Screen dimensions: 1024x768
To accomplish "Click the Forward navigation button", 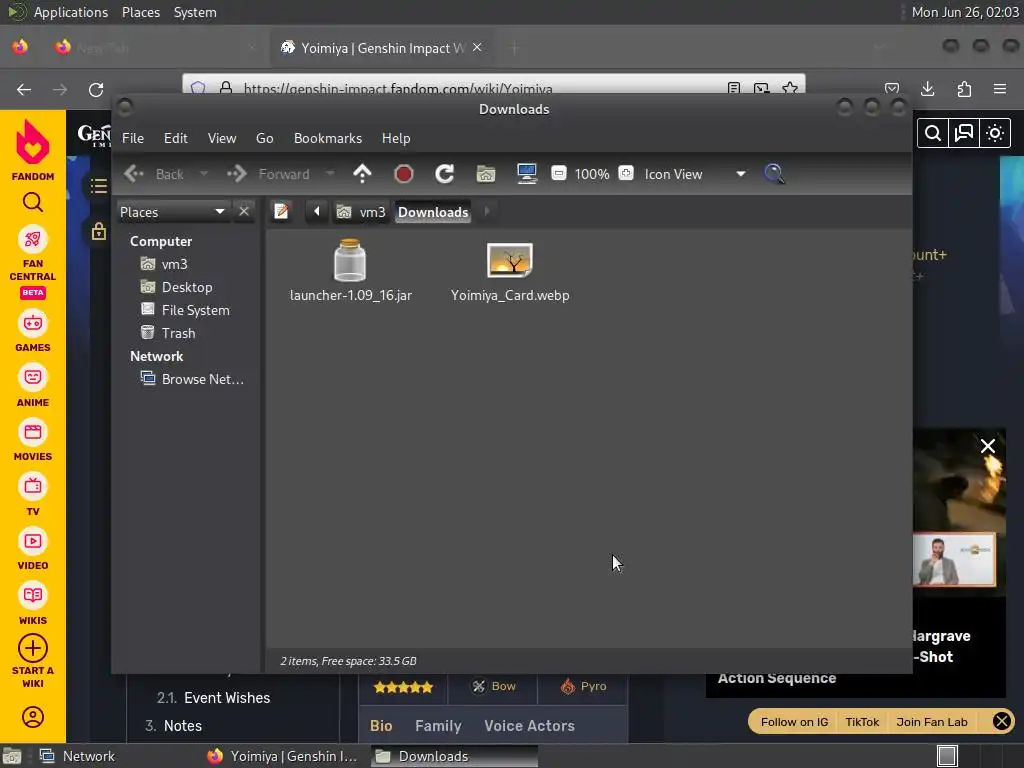I will coord(269,174).
